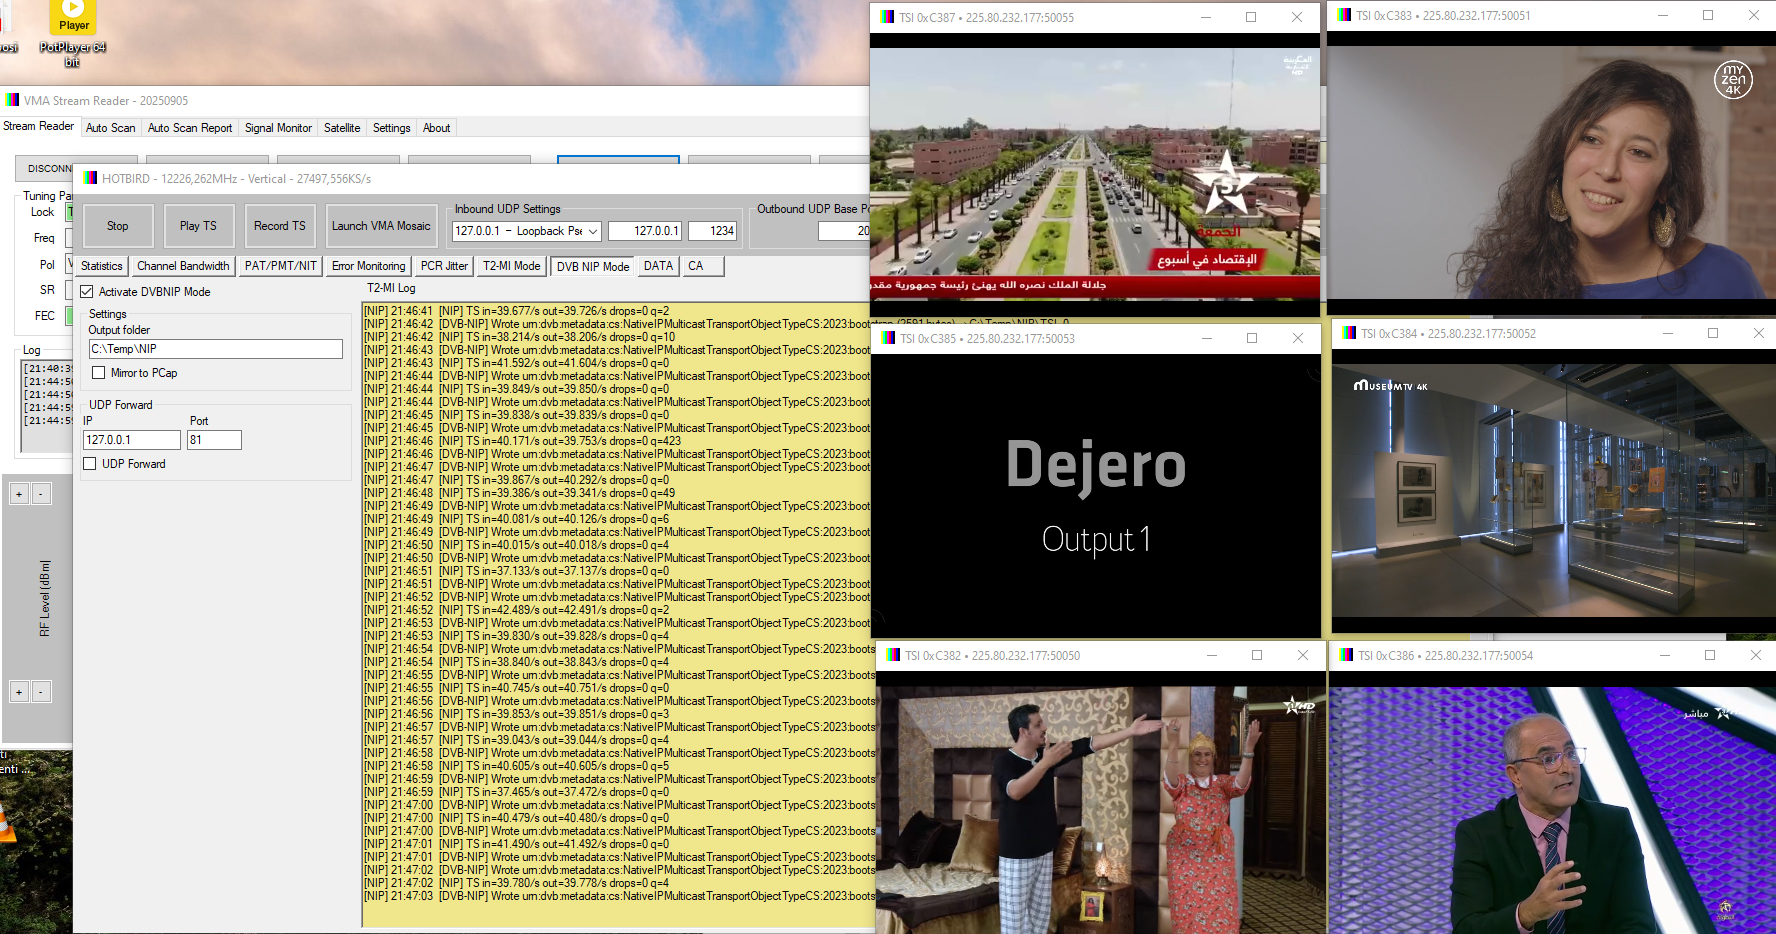Click lower plus button under RF Level graph
The width and height of the screenshot is (1776, 934).
tap(19, 692)
